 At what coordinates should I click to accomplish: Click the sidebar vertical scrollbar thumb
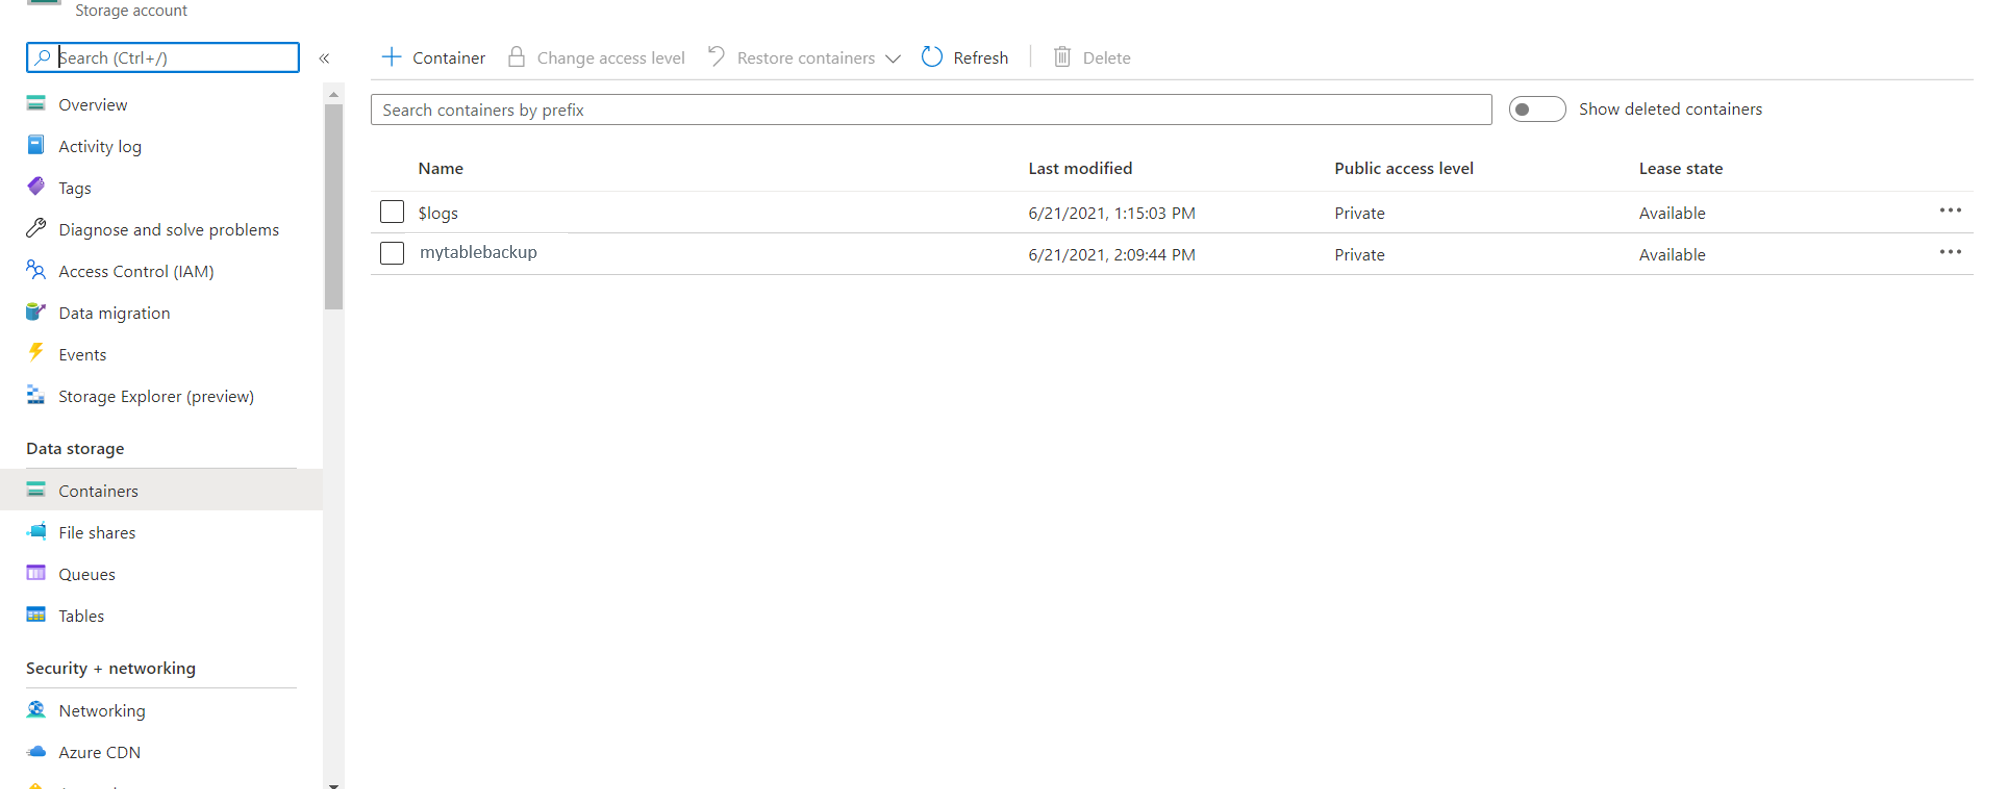334,206
